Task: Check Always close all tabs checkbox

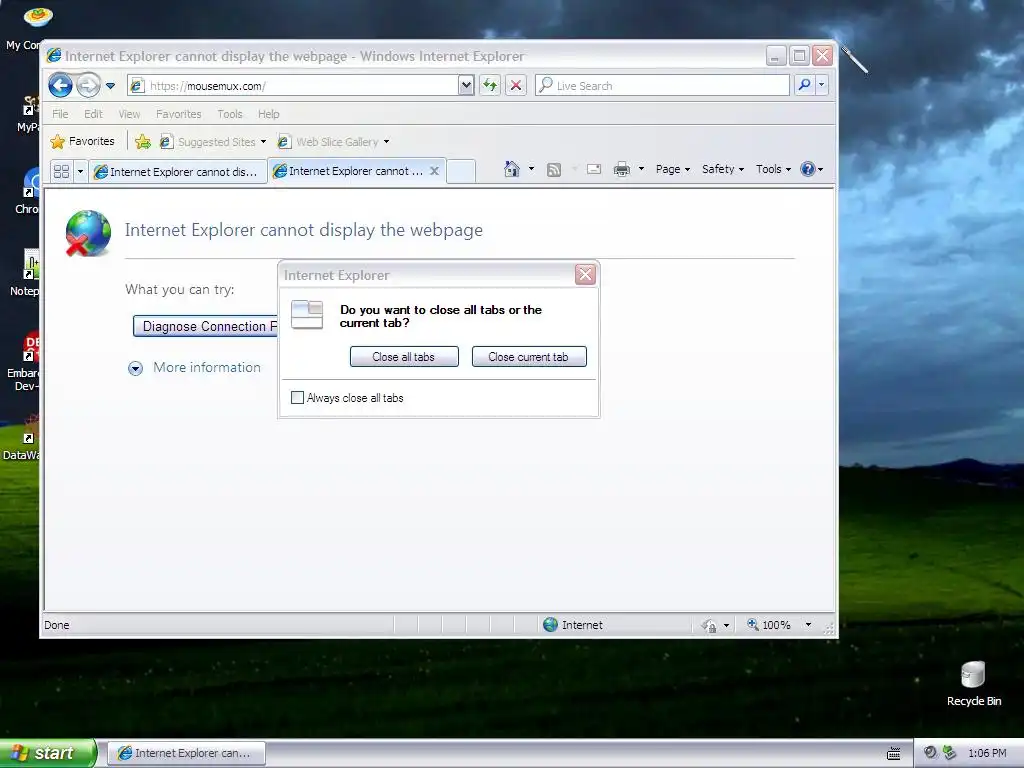Action: pyautogui.click(x=297, y=398)
